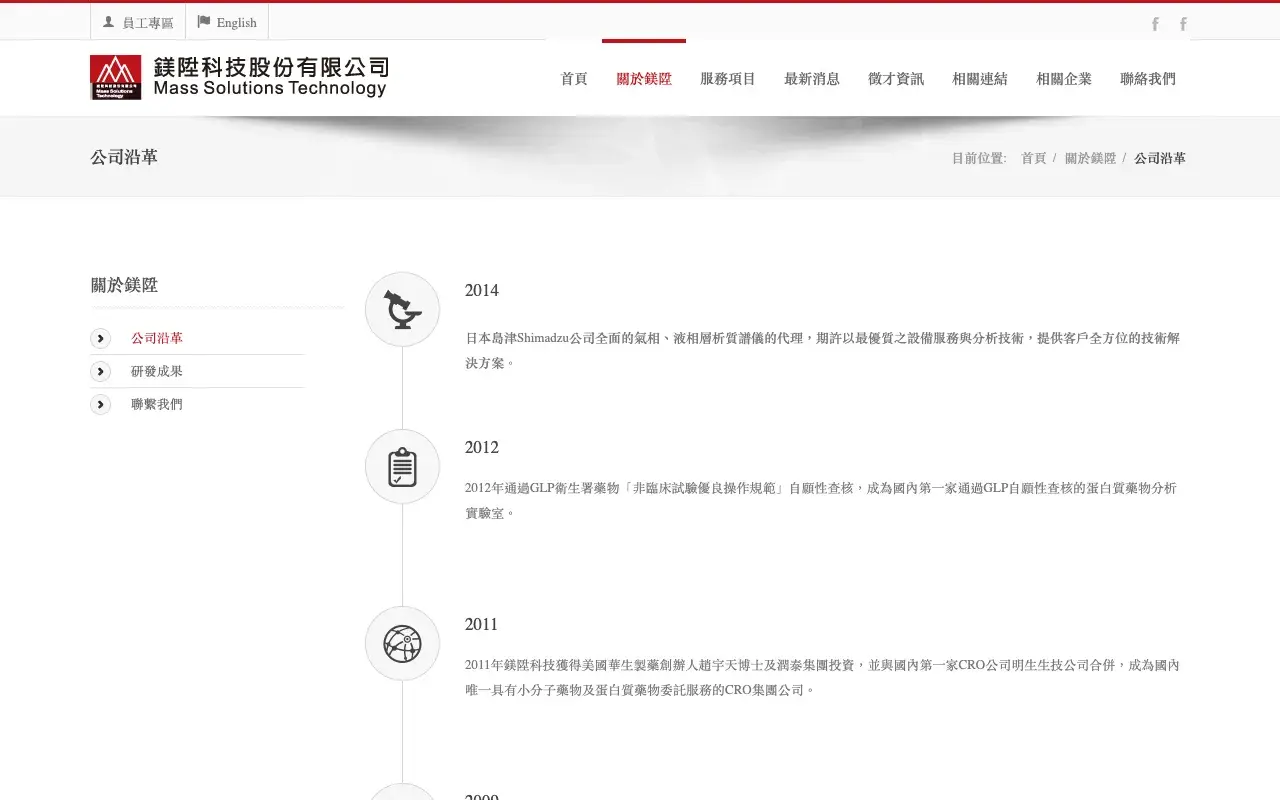1280x800 pixels.
Task: Open the second Facebook icon in top bar
Action: pyautogui.click(x=1183, y=24)
